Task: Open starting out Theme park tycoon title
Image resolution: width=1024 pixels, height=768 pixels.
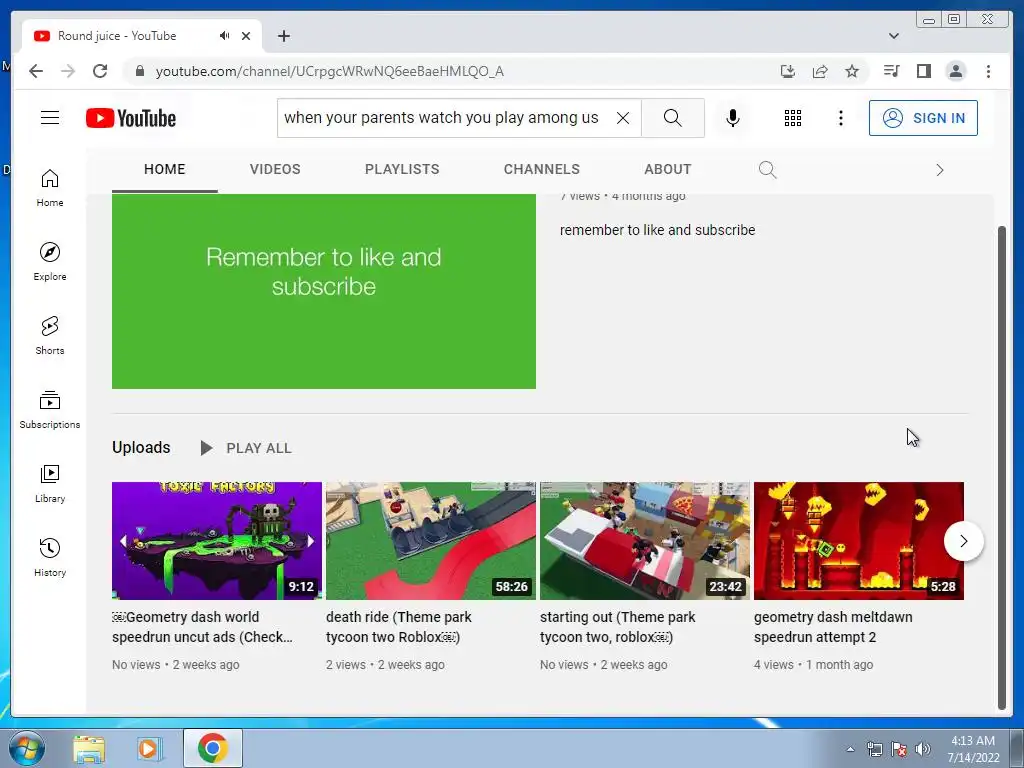Action: coord(618,627)
